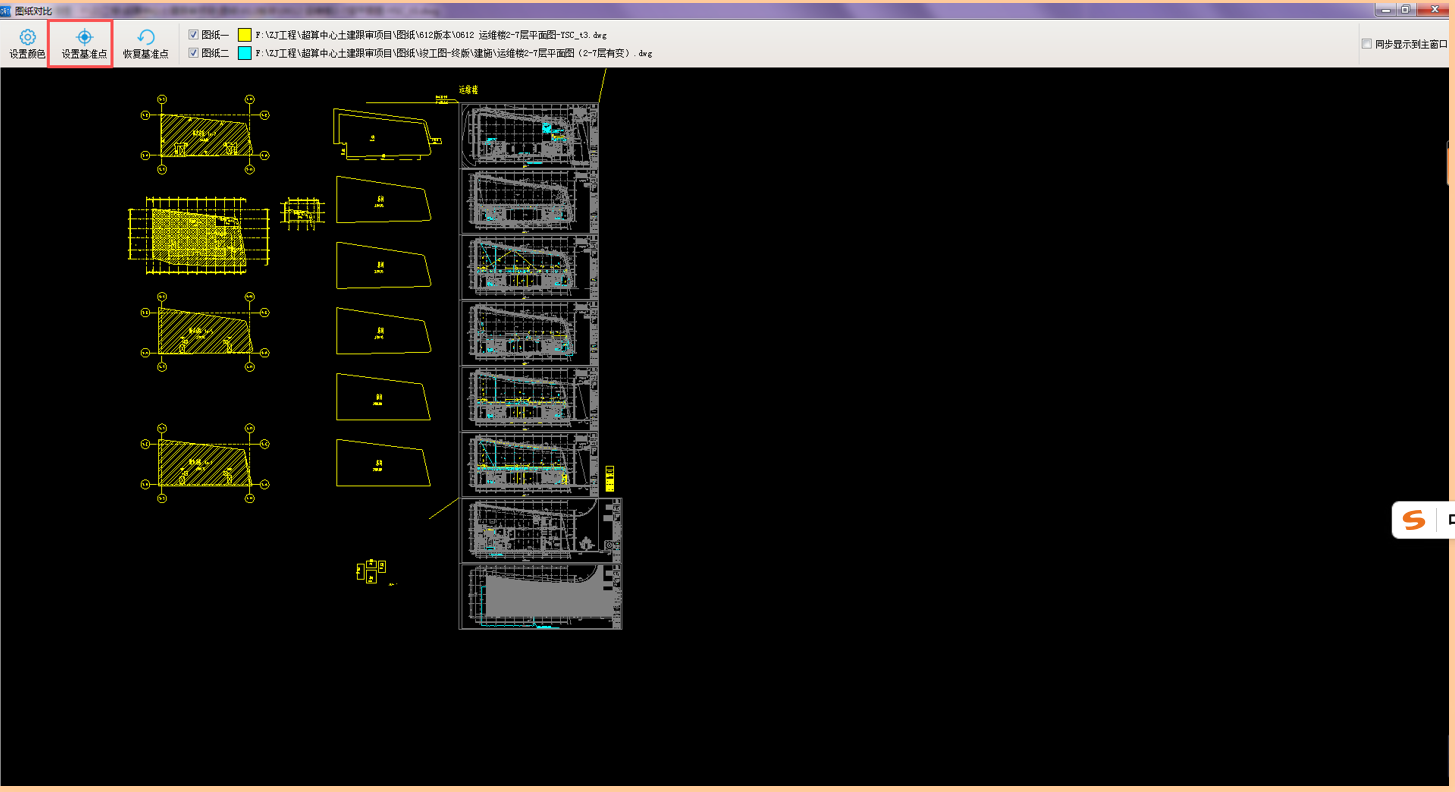Image resolution: width=1455 pixels, height=792 pixels.
Task: Minimize the drawing comparison window
Action: tap(1384, 10)
